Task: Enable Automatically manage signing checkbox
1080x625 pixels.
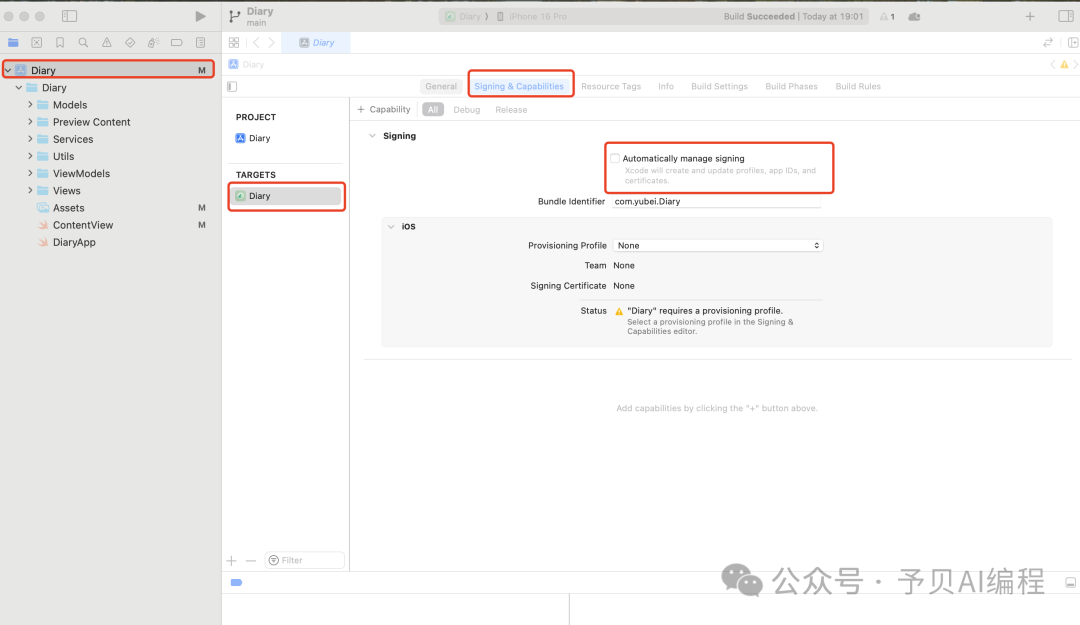Action: click(x=615, y=158)
